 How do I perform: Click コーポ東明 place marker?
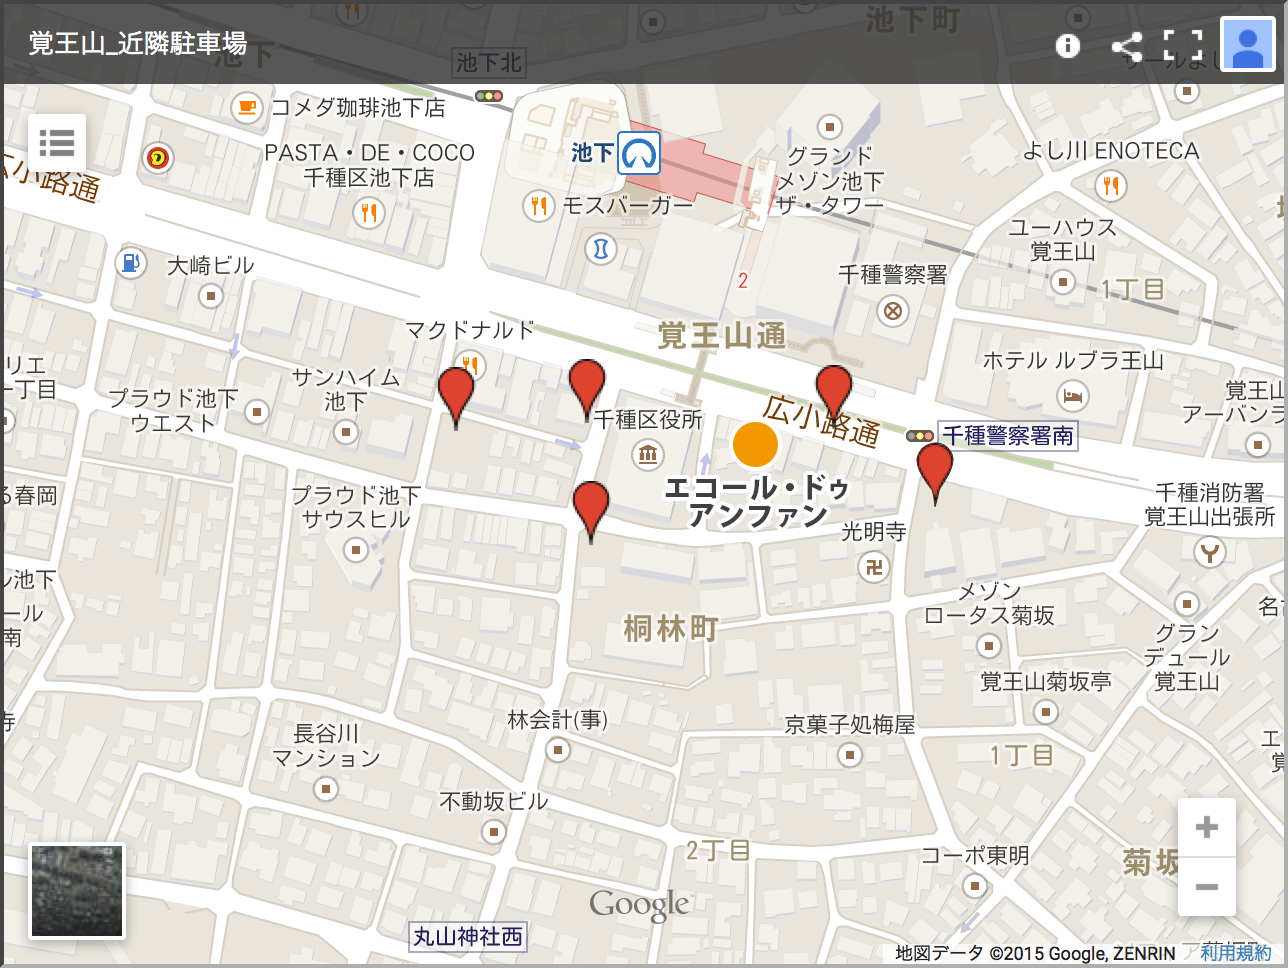[975, 885]
